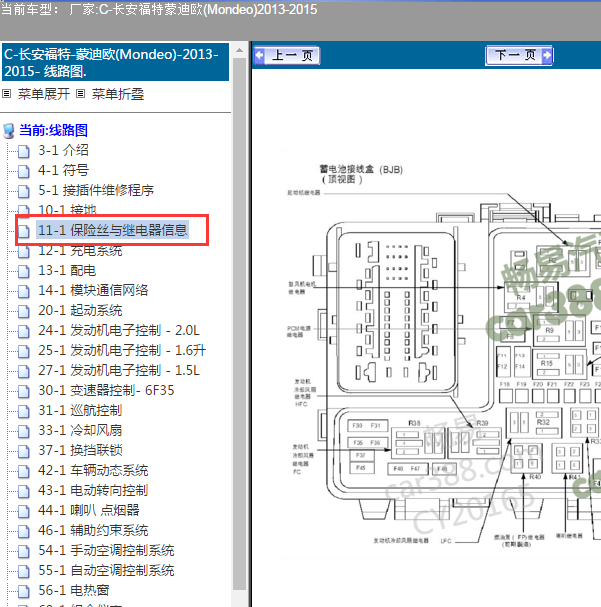Click the page icon beside 27-1 发动机电子控制
This screenshot has height=607, width=601.
pyautogui.click(x=24, y=371)
